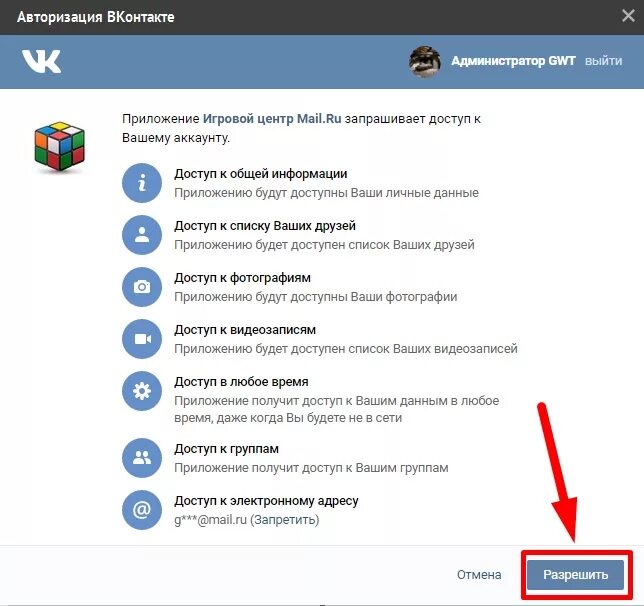Click the 'Доступ к электронному адресу' heading
This screenshot has height=606, width=644.
[266, 501]
